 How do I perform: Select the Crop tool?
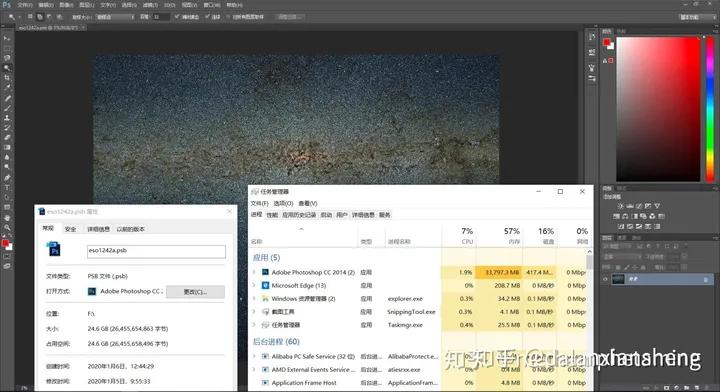click(x=6, y=78)
